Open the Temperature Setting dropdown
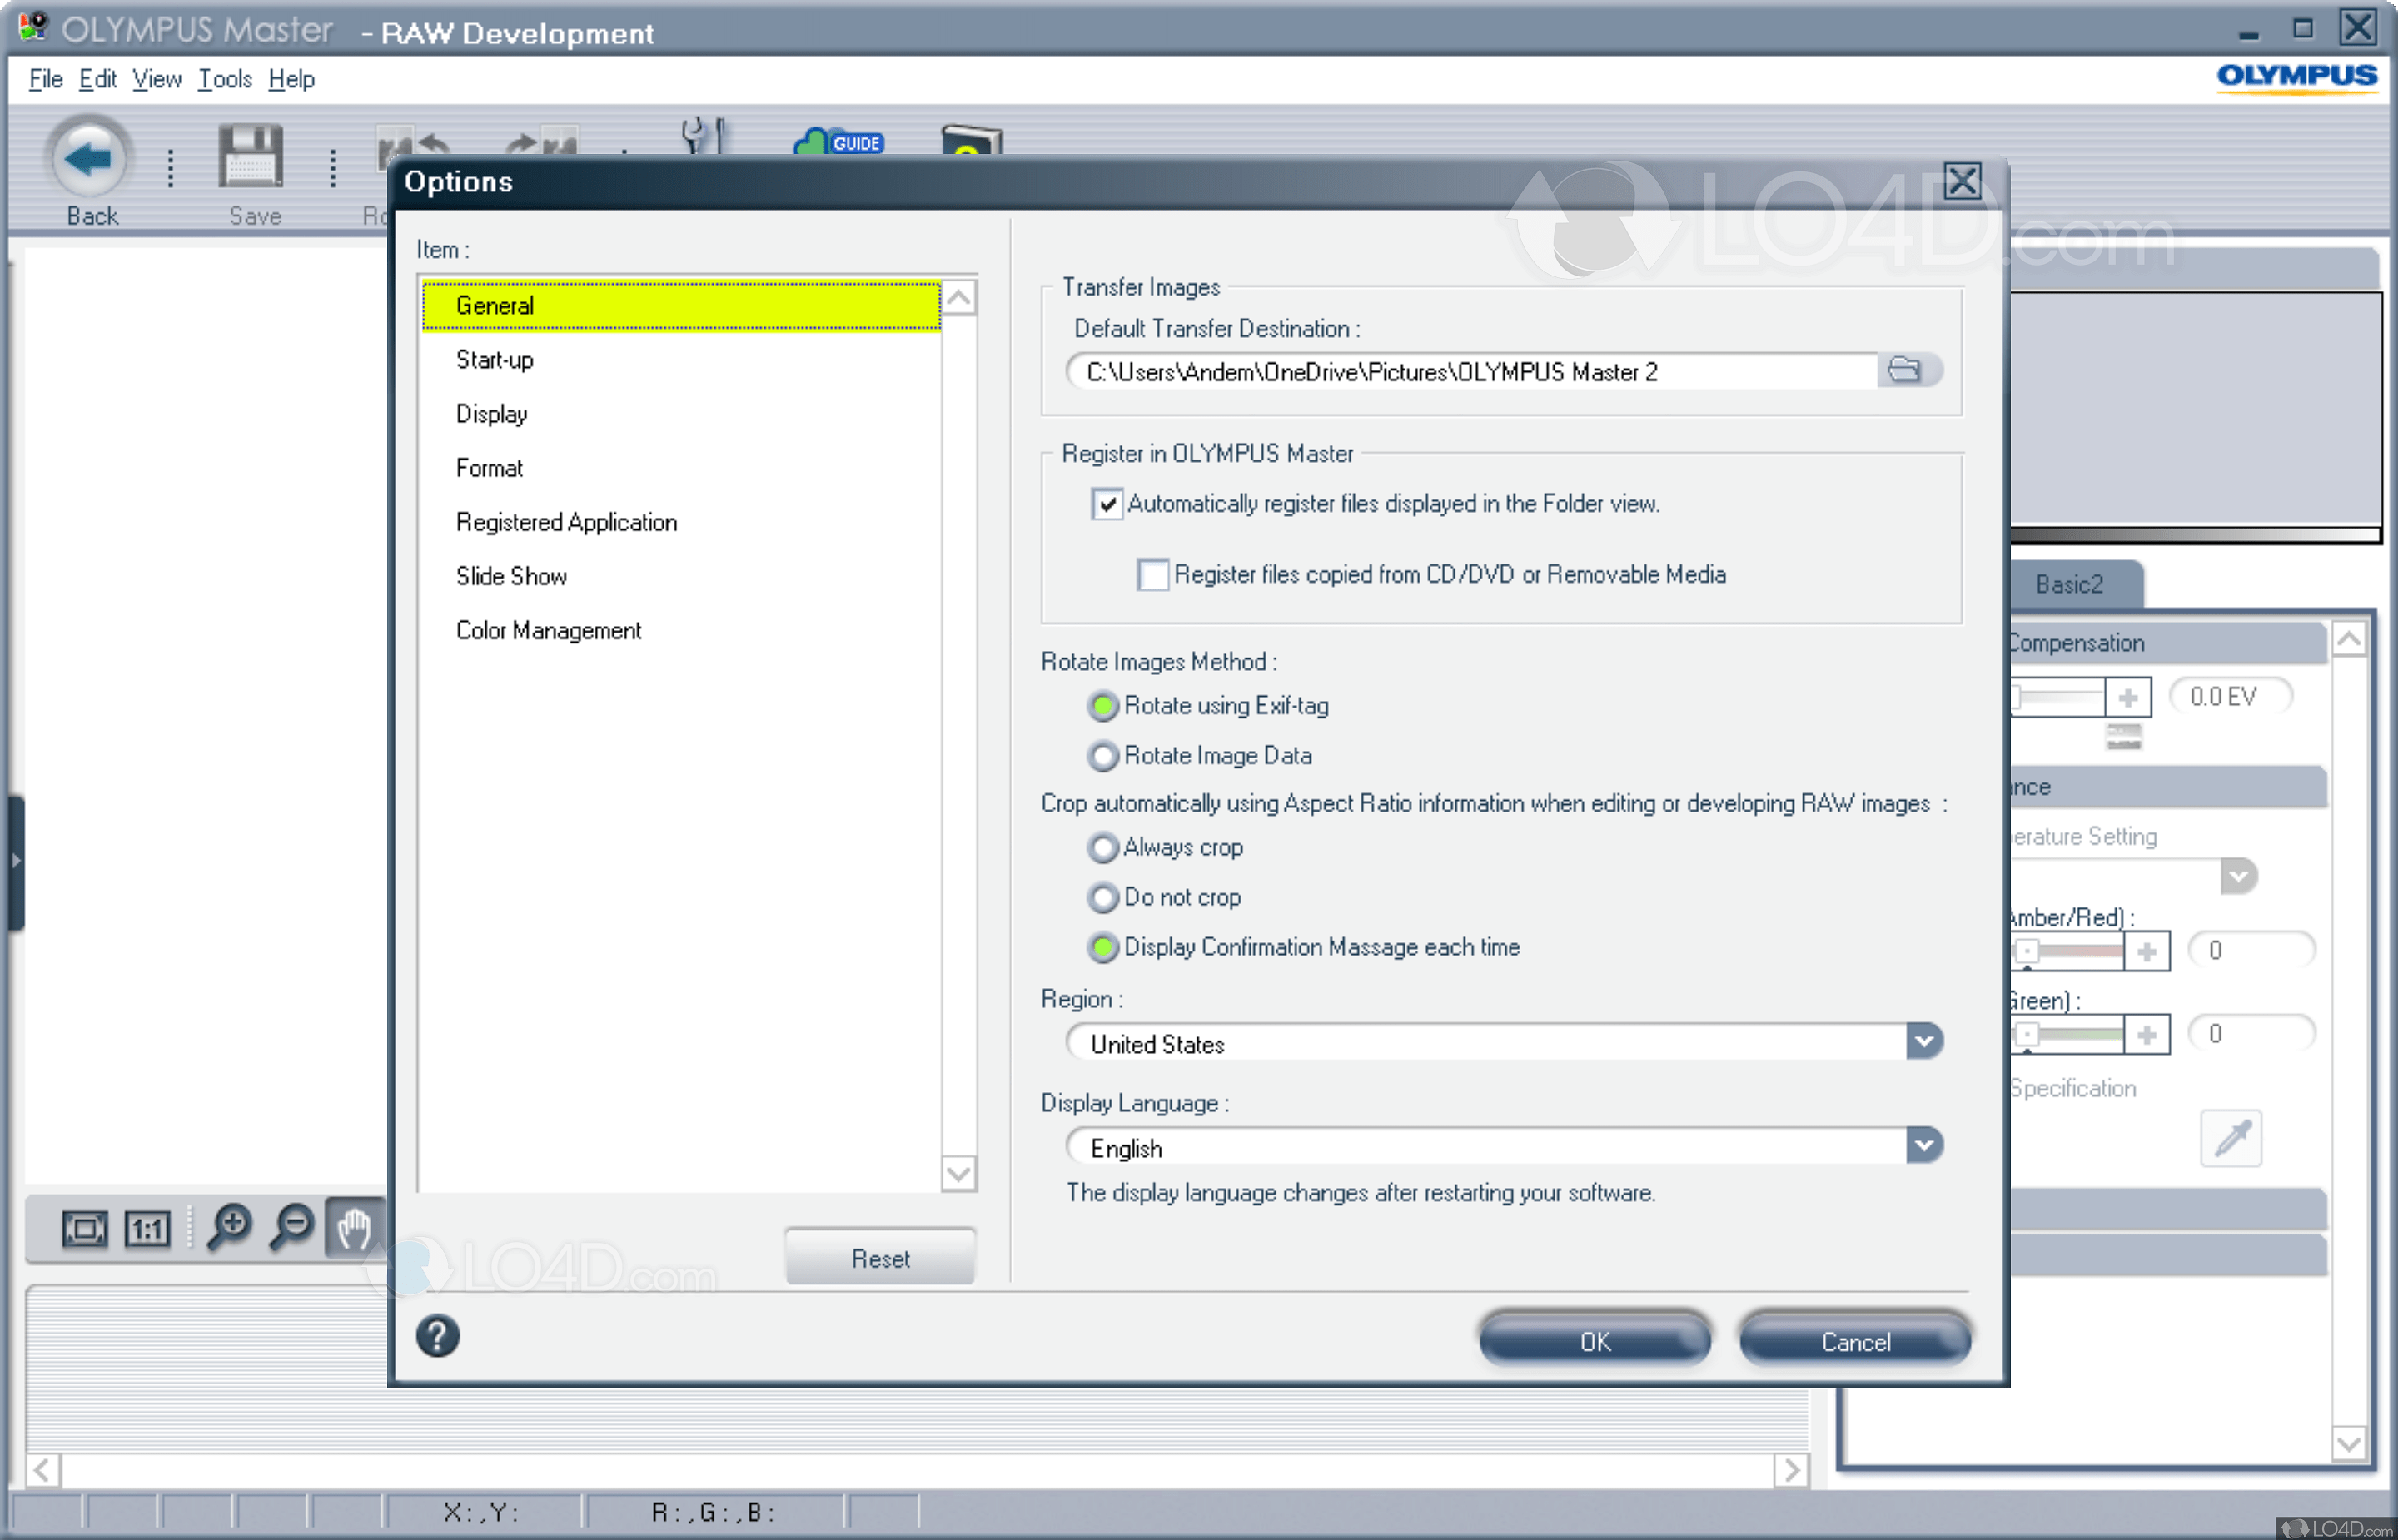The width and height of the screenshot is (2398, 1540). (2237, 877)
